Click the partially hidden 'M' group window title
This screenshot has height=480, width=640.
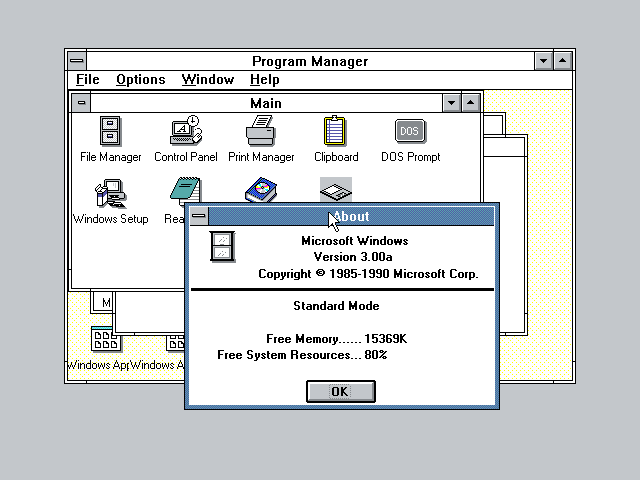coord(106,302)
